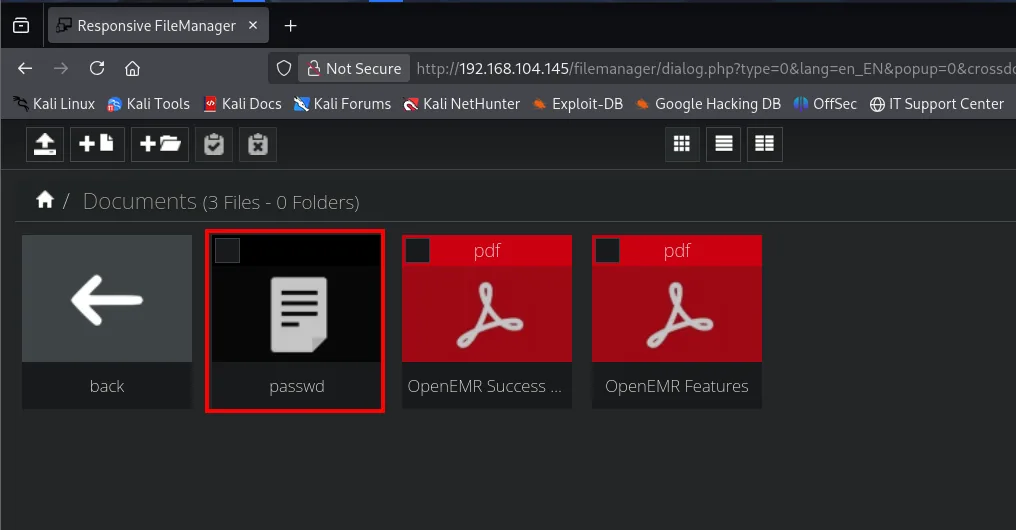Click the back label

[x=107, y=386]
